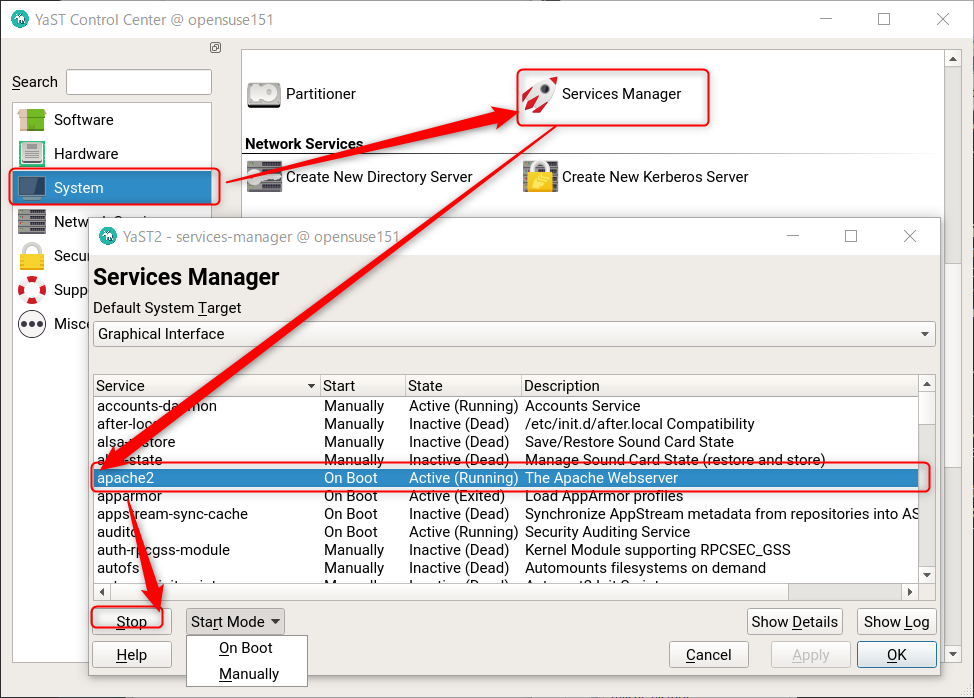Image resolution: width=974 pixels, height=698 pixels.
Task: Select the Security padlock category icon
Action: coord(32,256)
